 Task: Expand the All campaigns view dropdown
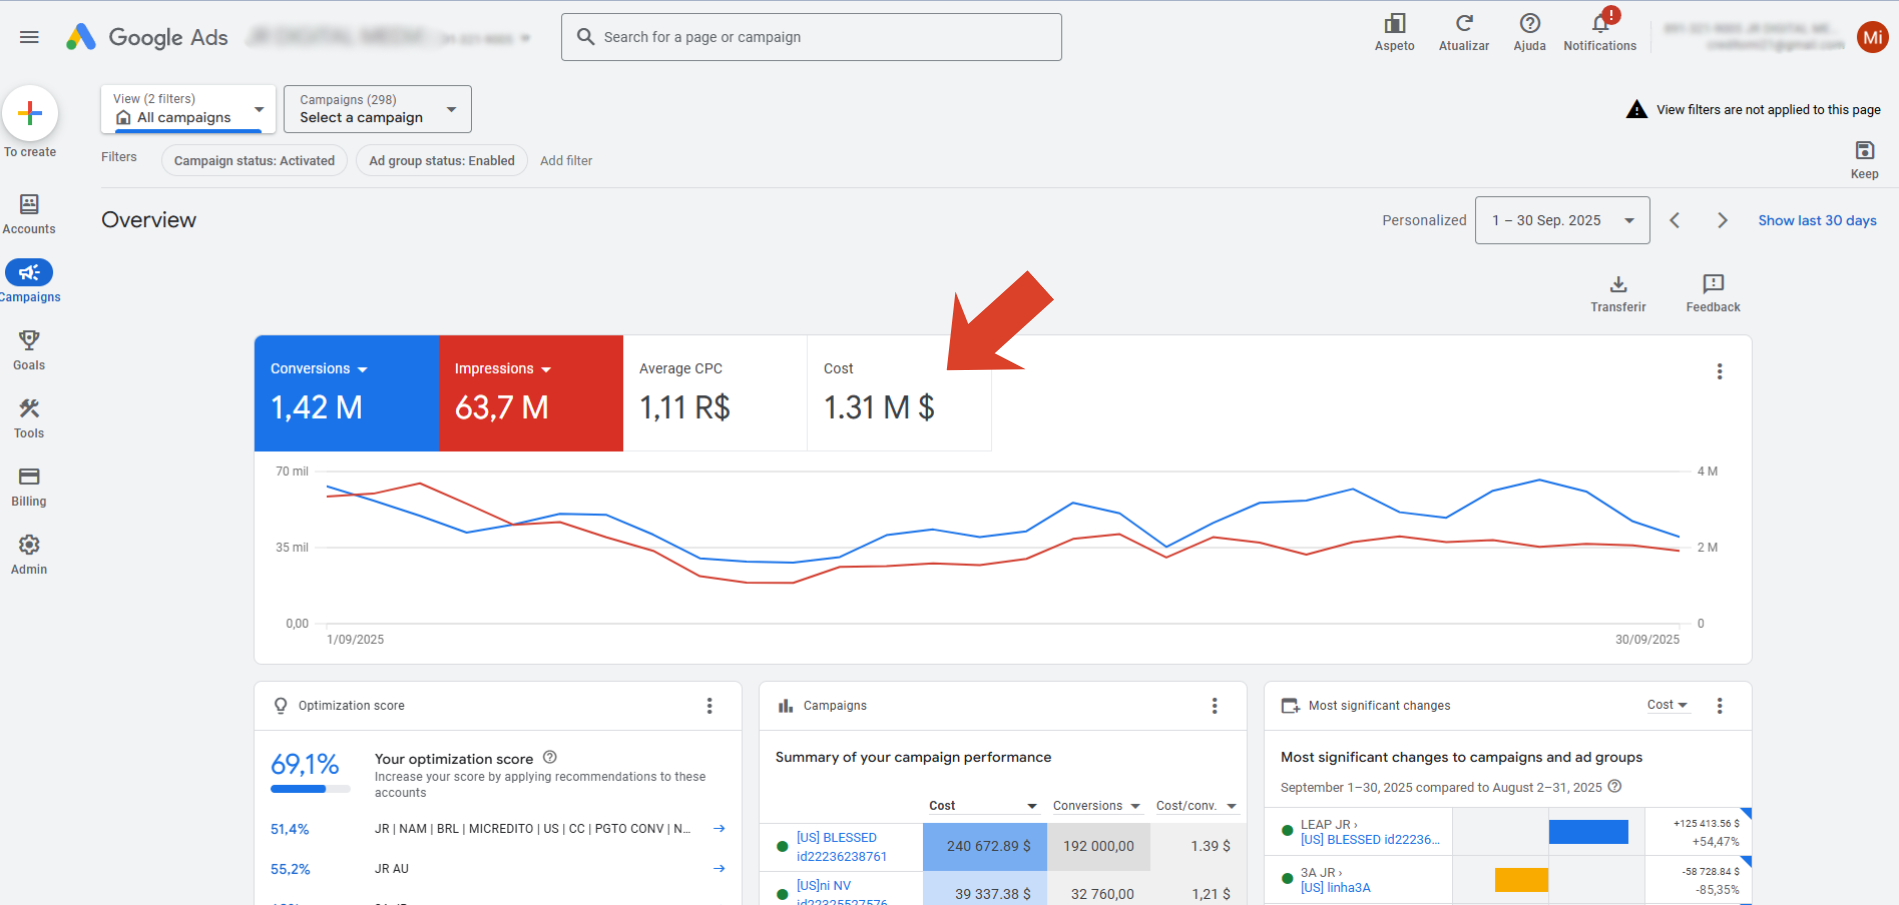(188, 109)
